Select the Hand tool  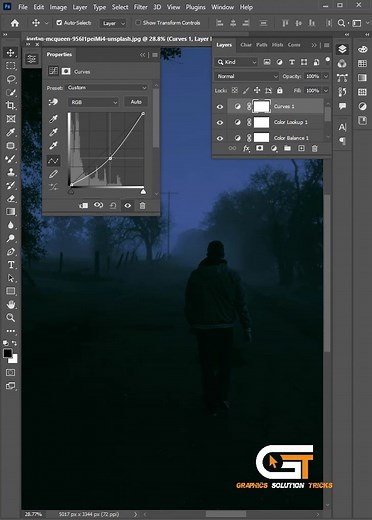coord(11,304)
